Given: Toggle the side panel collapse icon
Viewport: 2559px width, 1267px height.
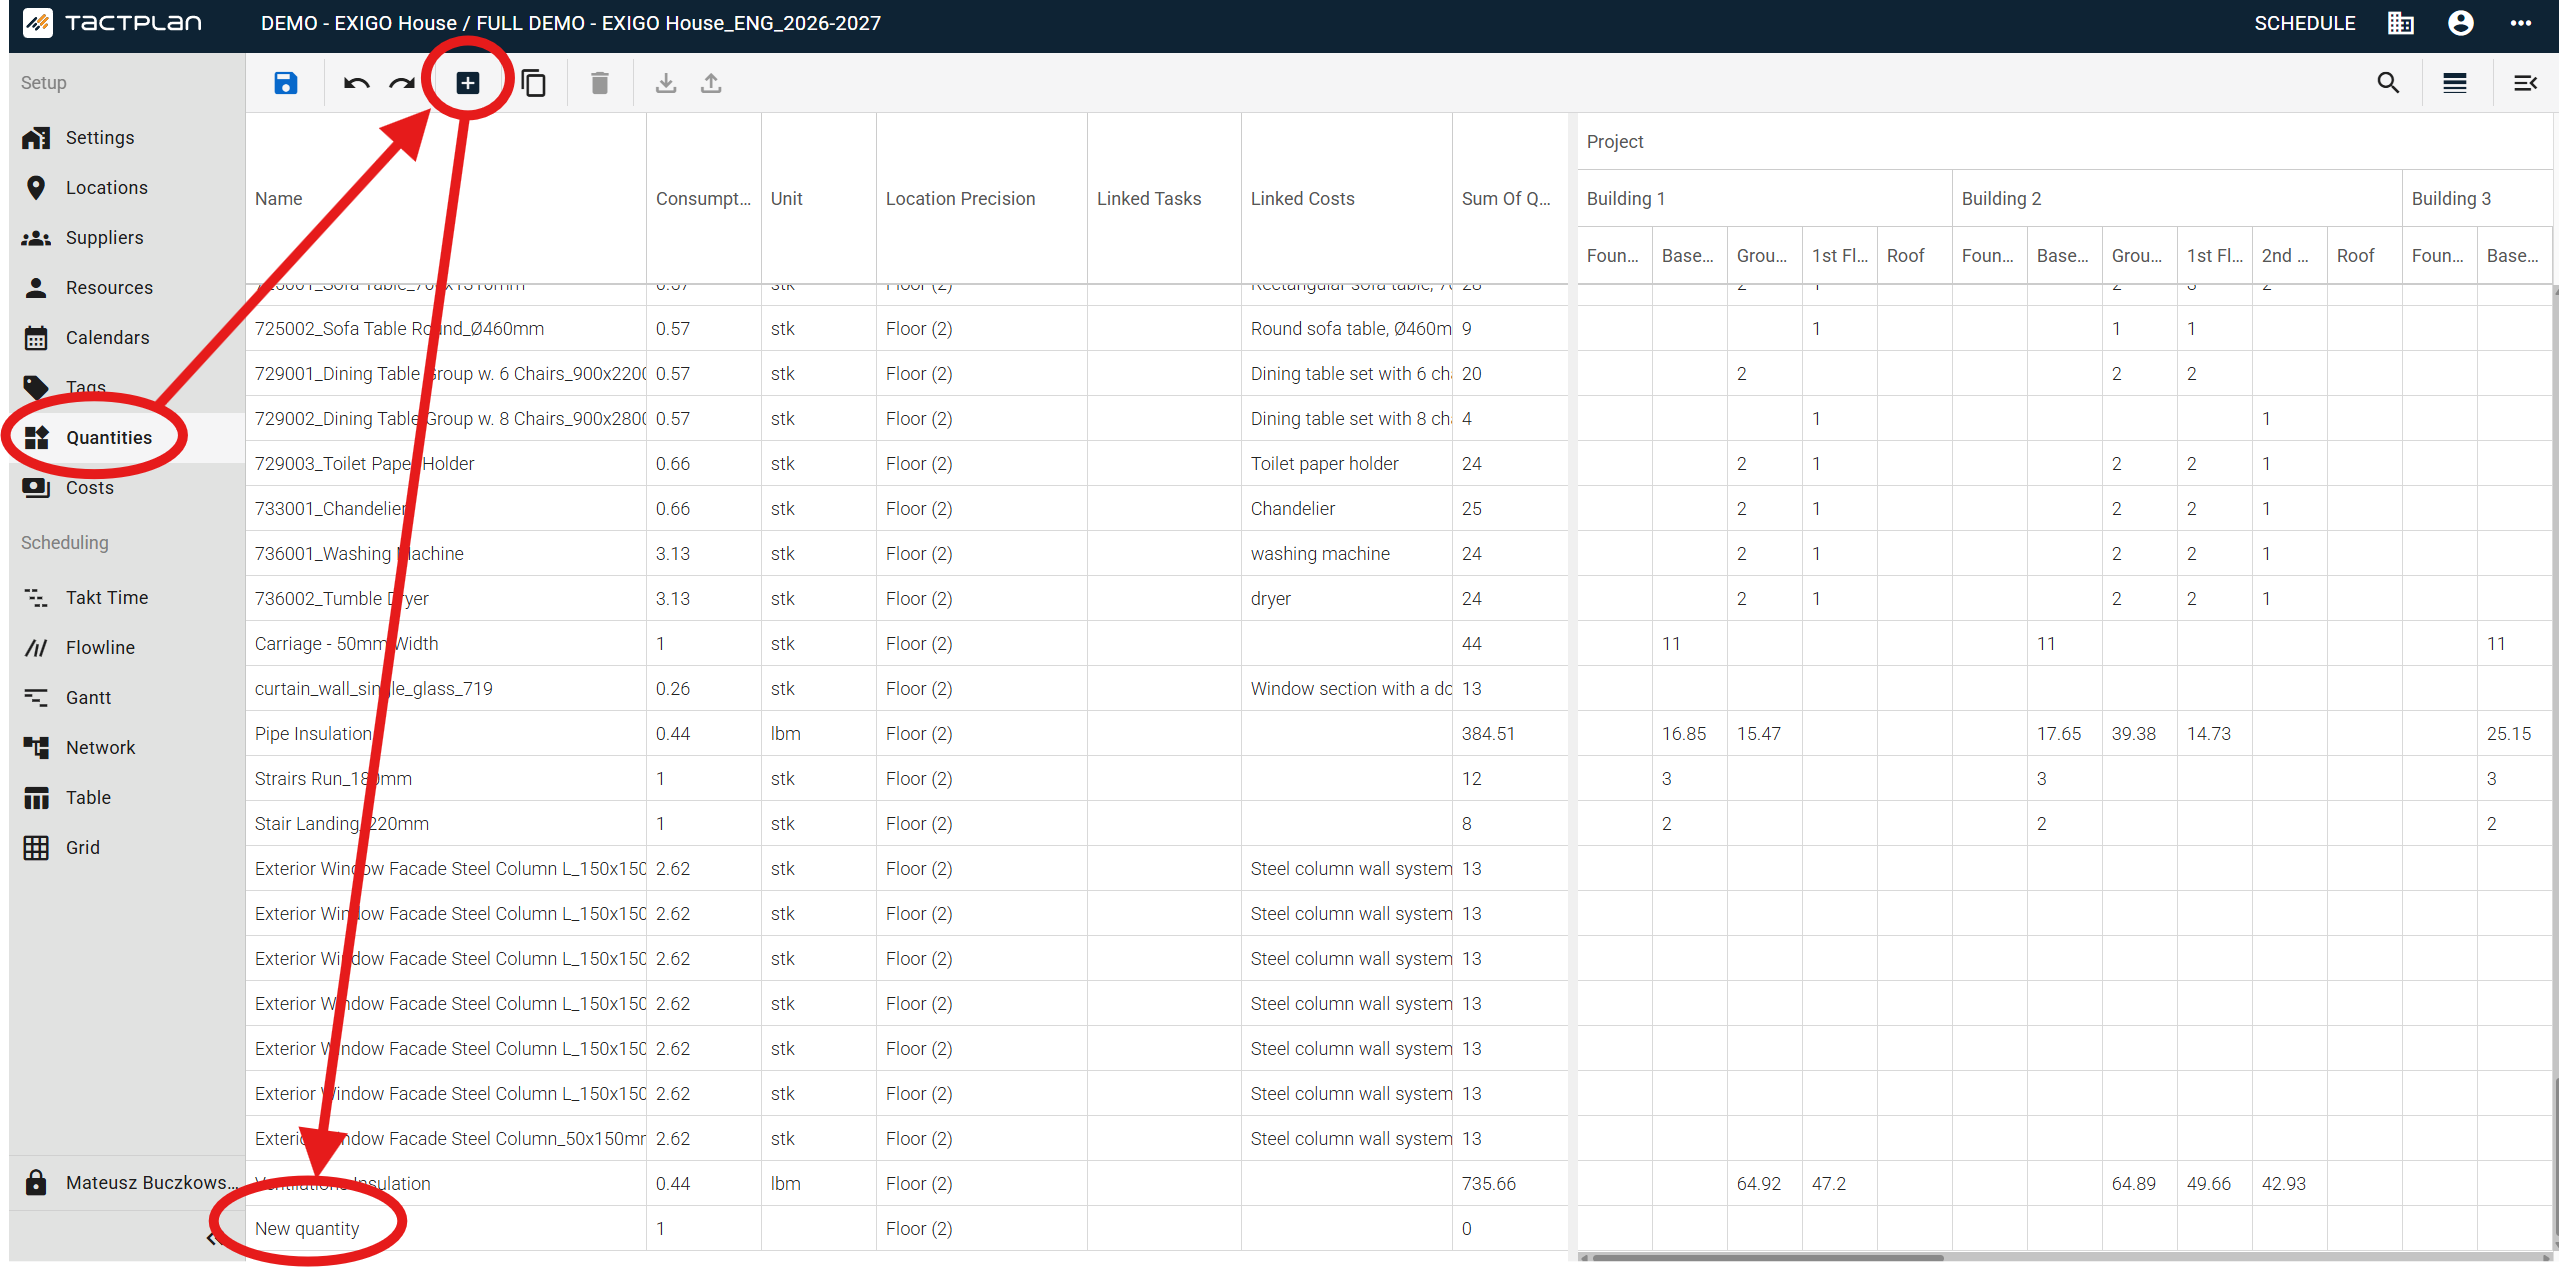Looking at the screenshot, I should pyautogui.click(x=2525, y=83).
